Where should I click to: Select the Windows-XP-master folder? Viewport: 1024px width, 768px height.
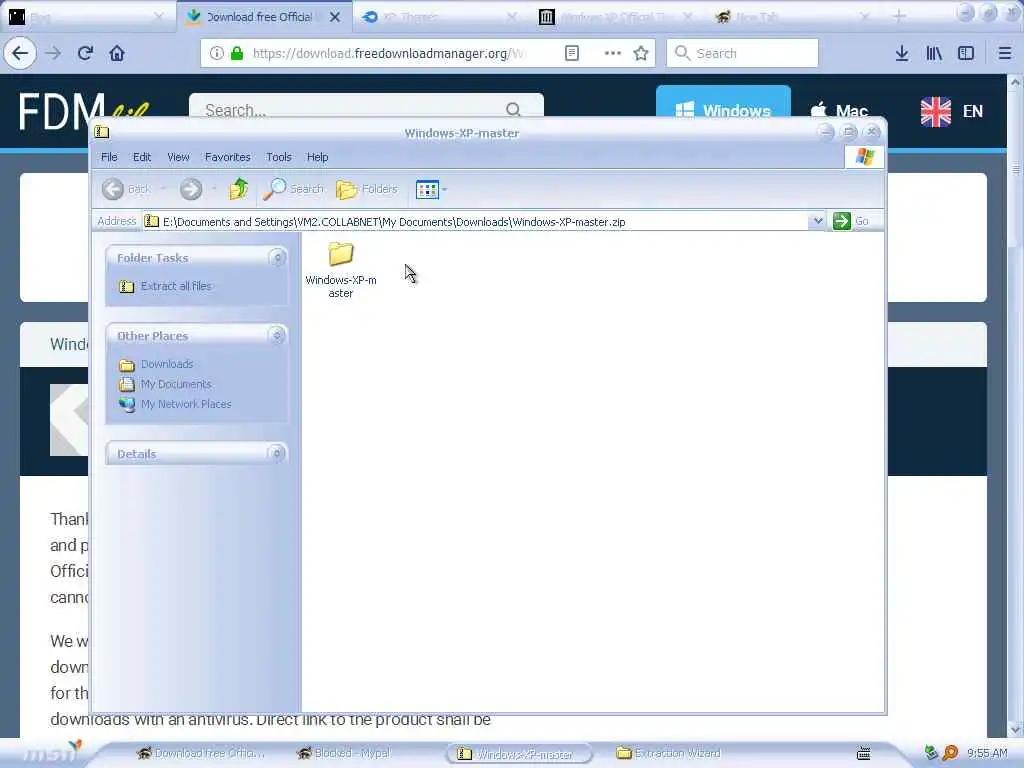pos(341,269)
